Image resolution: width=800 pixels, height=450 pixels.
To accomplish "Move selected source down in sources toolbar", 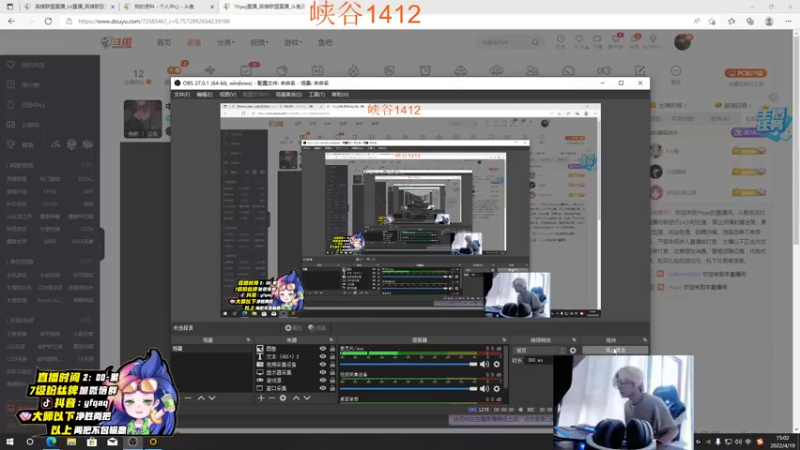I will (307, 398).
